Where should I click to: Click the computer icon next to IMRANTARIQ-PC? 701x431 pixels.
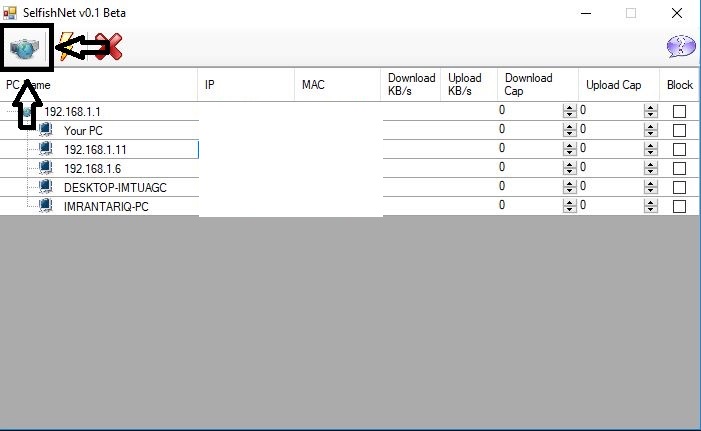46,206
